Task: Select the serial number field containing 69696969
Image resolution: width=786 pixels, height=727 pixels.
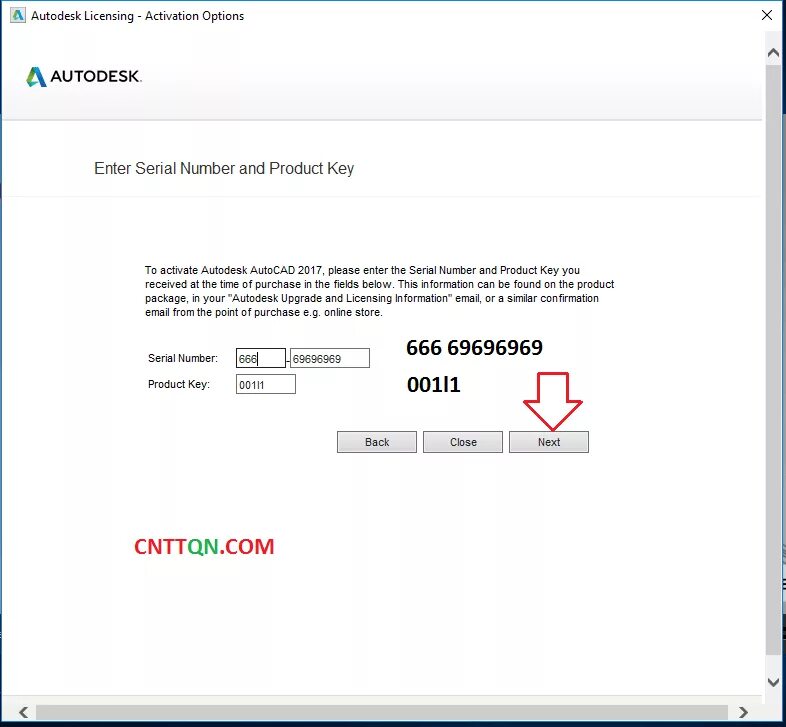Action: [330, 358]
